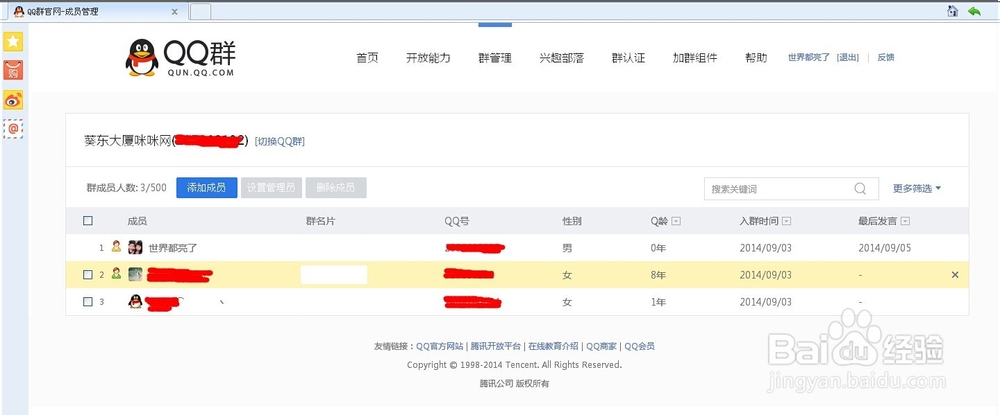This screenshot has width=1000, height=415.
Task: Click the green admin badge in row 2
Action: click(116, 273)
